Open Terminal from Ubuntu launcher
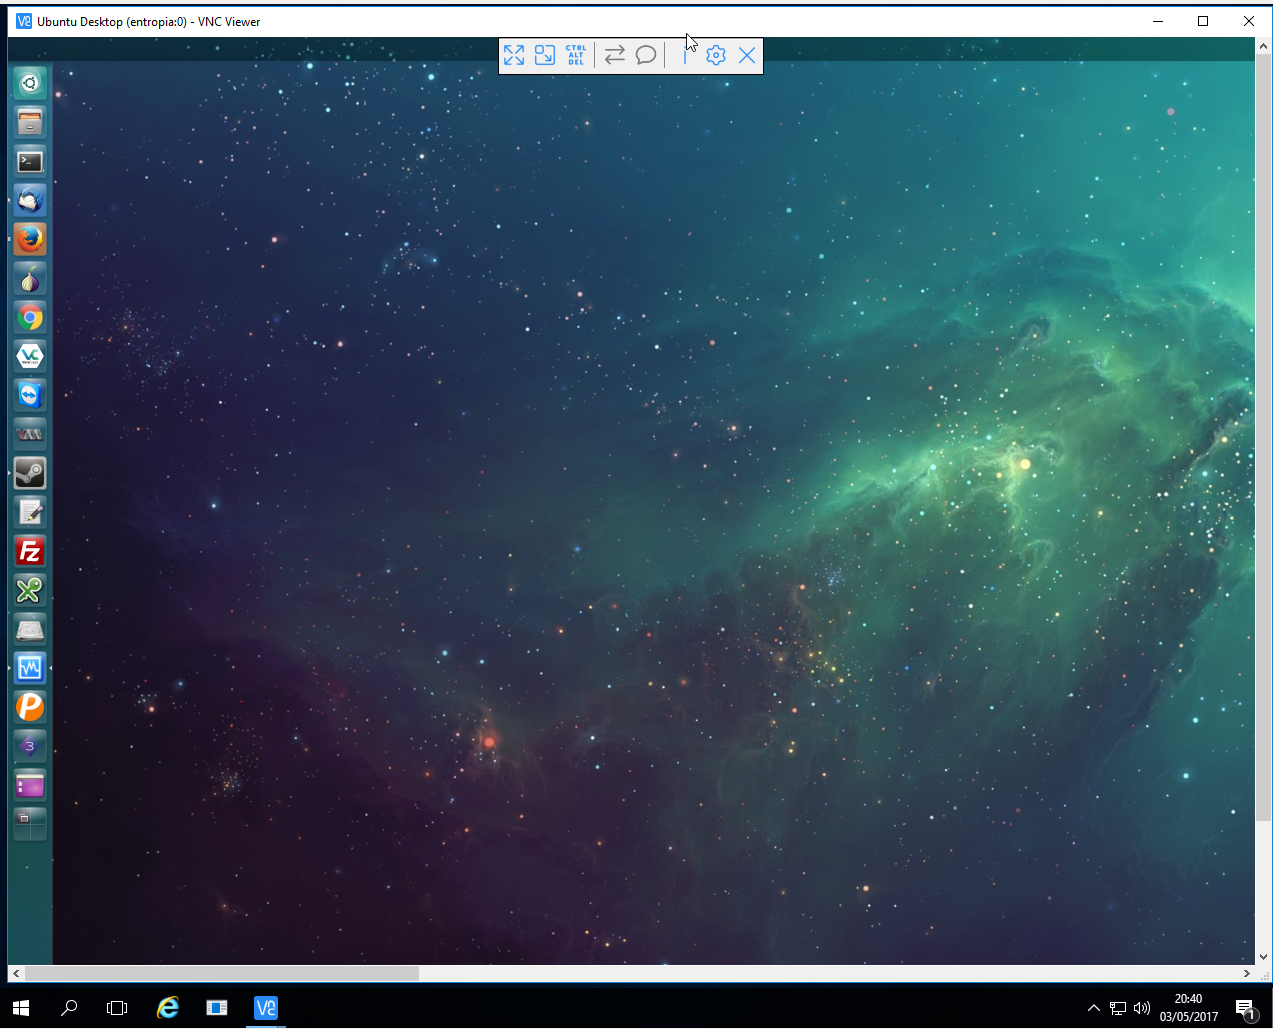The width and height of the screenshot is (1273, 1029). click(30, 161)
